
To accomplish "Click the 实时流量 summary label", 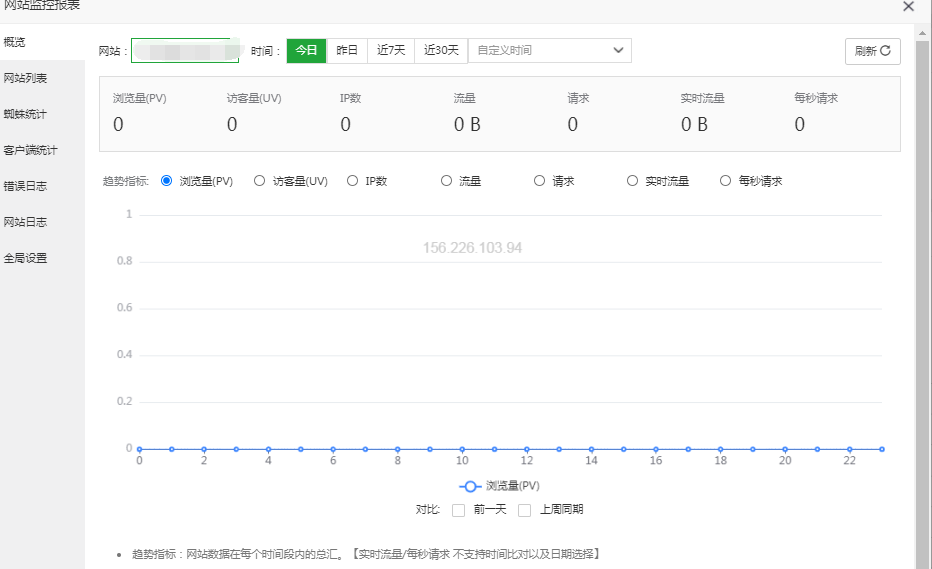I will coord(703,98).
